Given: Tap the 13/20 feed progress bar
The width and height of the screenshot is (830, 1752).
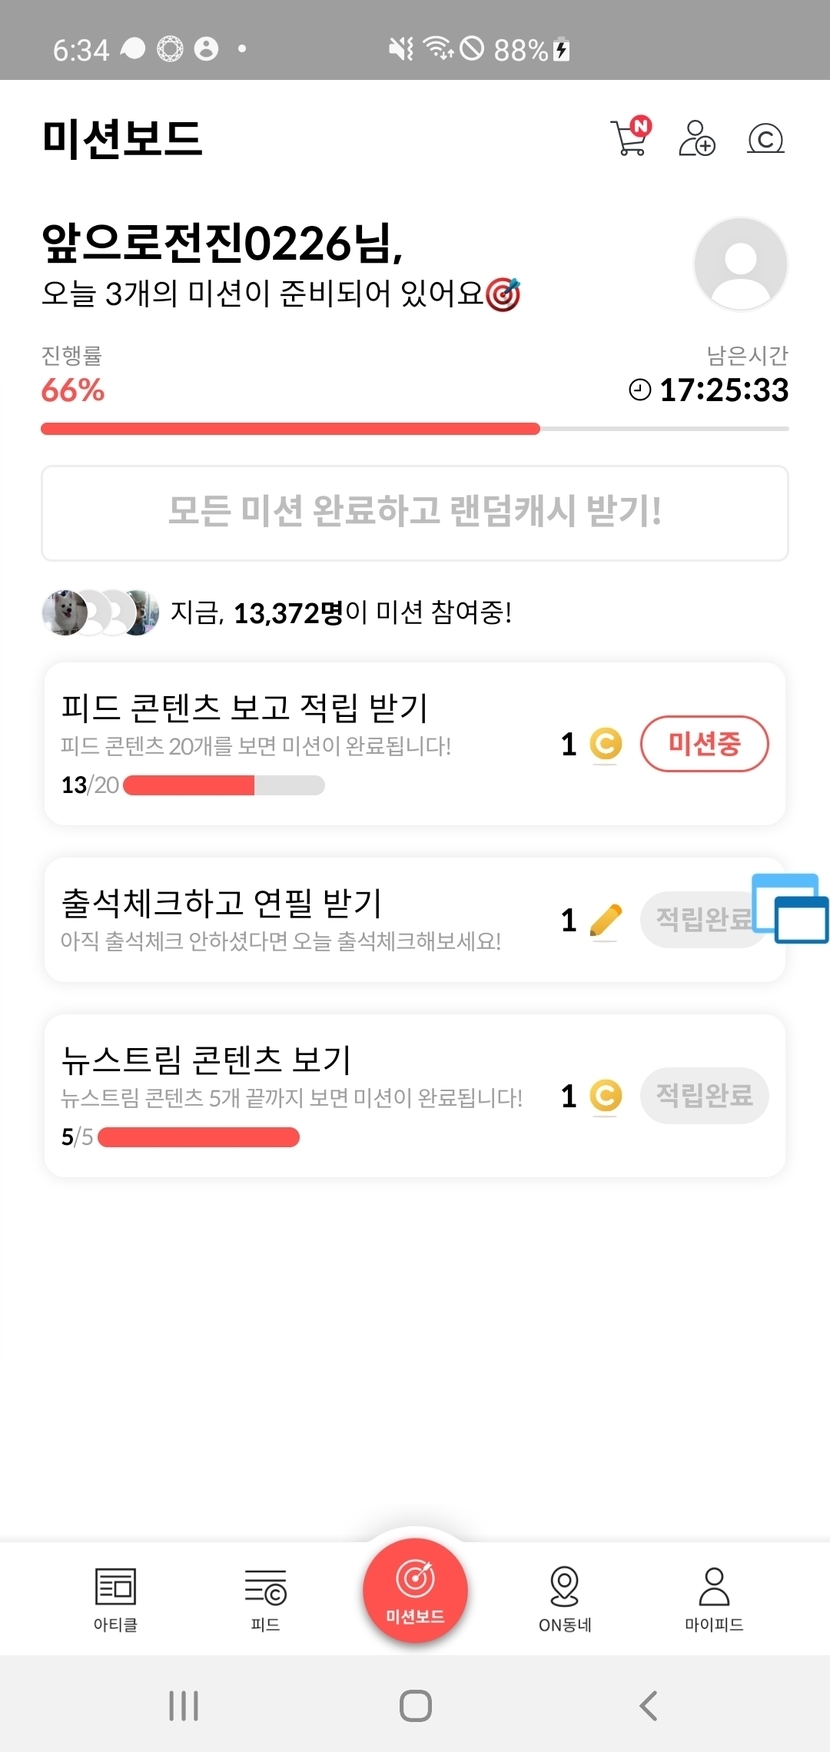Looking at the screenshot, I should click(x=223, y=786).
